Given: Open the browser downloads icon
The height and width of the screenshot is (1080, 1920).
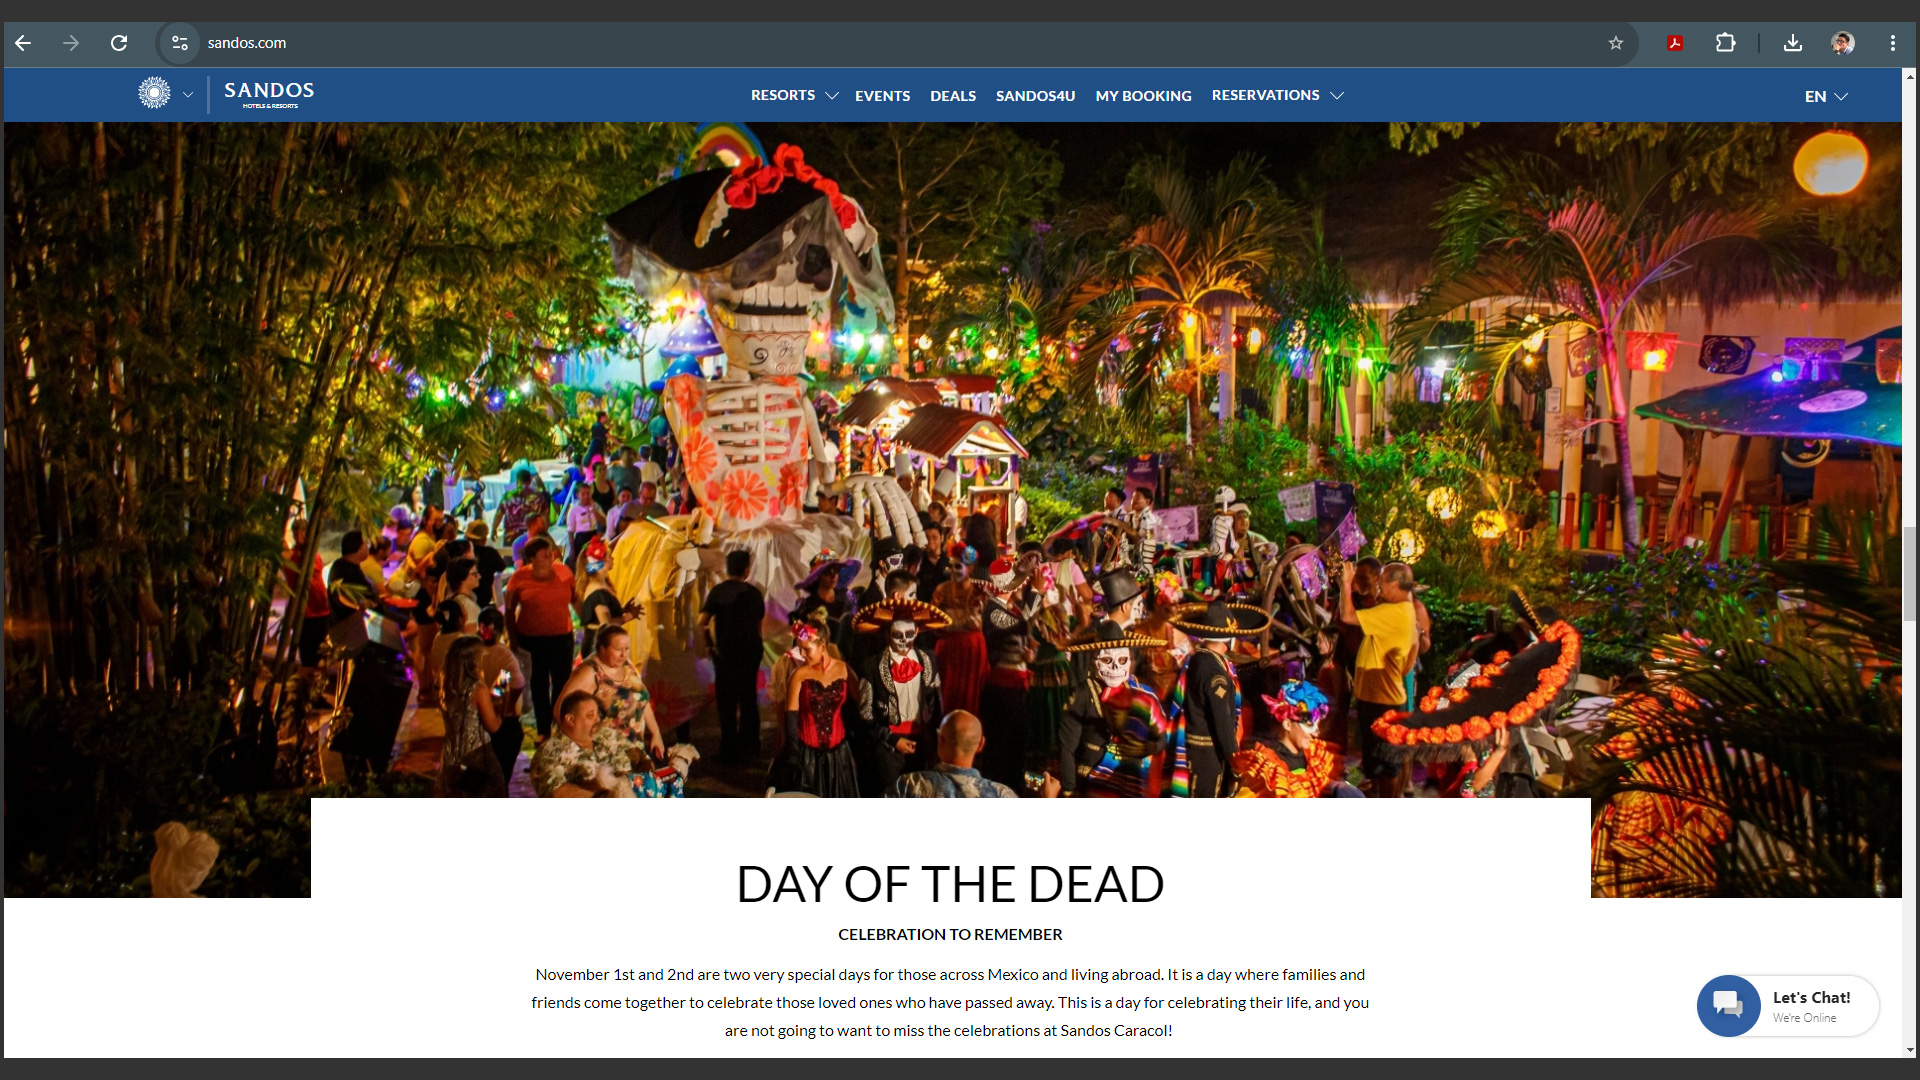Looking at the screenshot, I should coord(1792,43).
